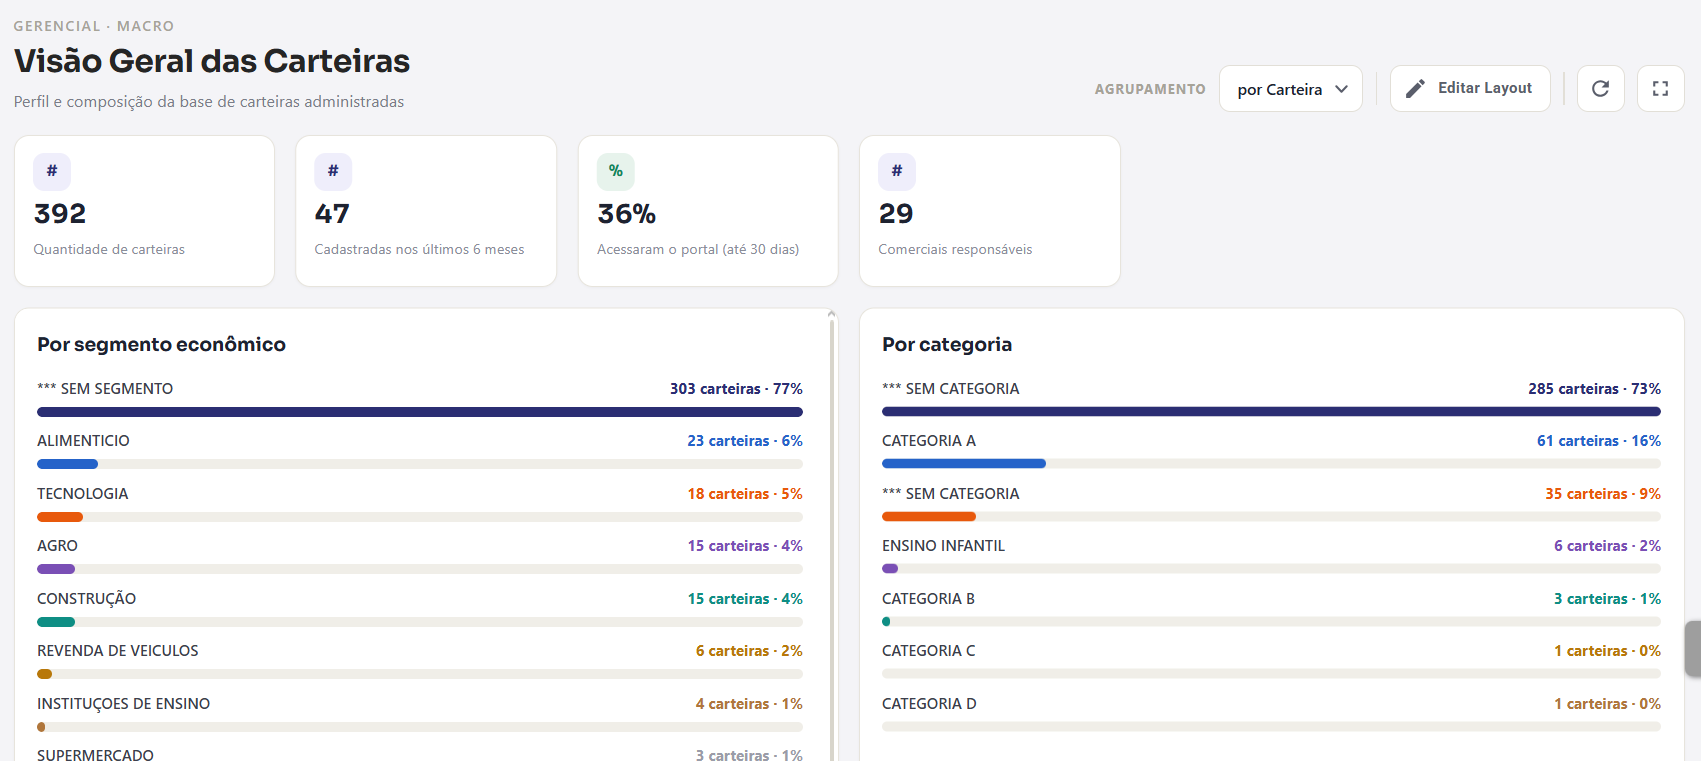Click the segmento panel scroll up arrow
Screen dimensions: 1701x761
832,314
